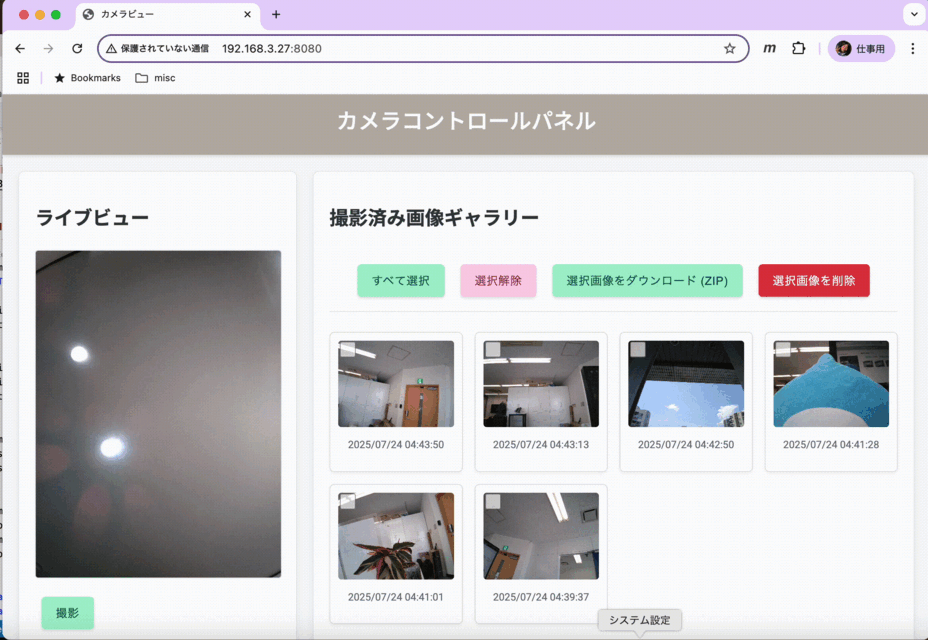Open the misc bookmarks folder
This screenshot has height=640, width=928.
tap(155, 77)
